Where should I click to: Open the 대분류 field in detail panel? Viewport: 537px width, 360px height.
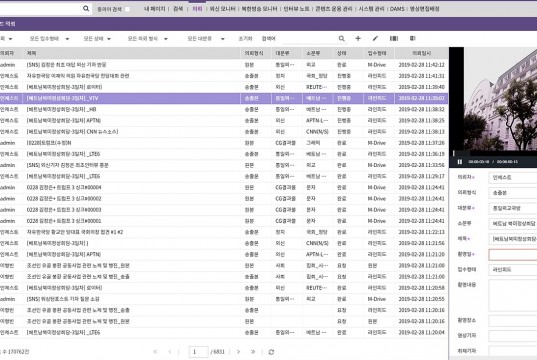pyautogui.click(x=513, y=208)
